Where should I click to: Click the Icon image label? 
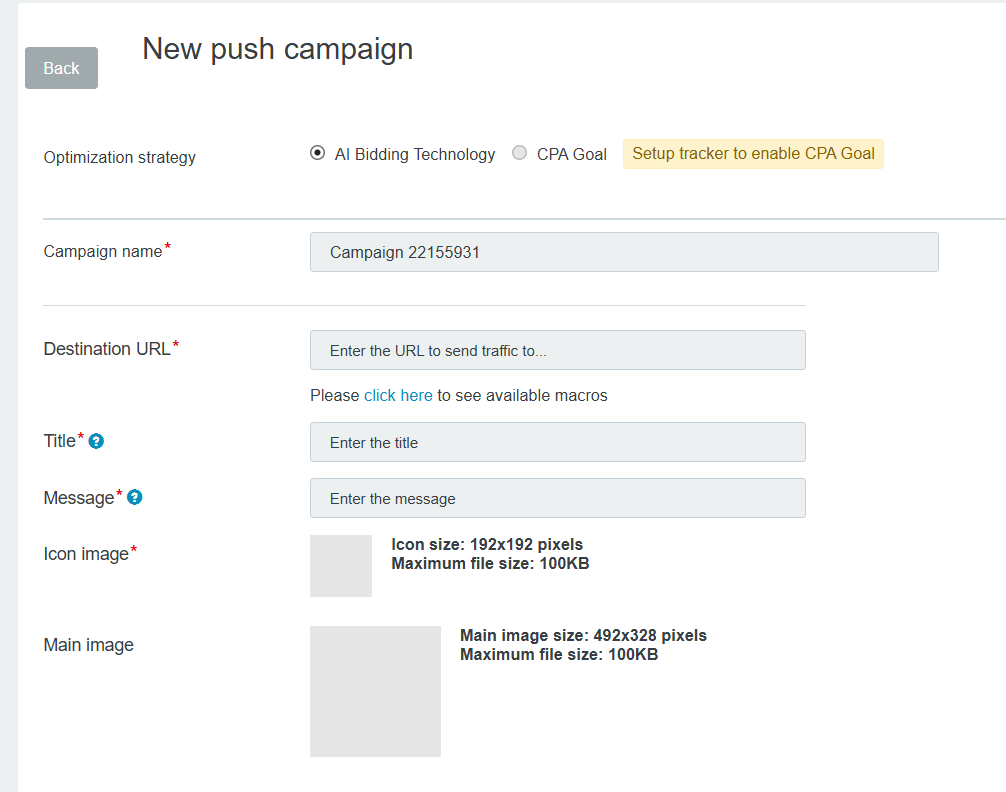pos(86,554)
